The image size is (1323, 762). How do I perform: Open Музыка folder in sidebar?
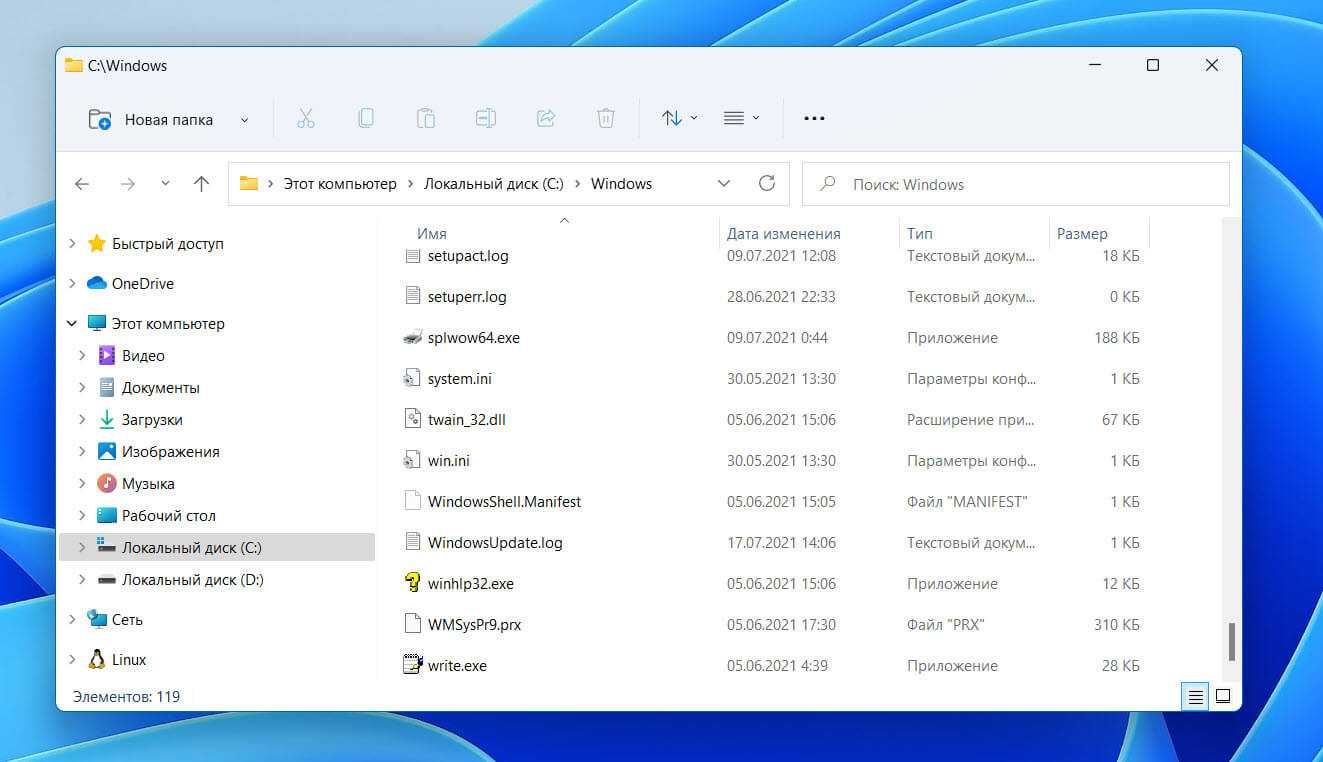coord(148,483)
